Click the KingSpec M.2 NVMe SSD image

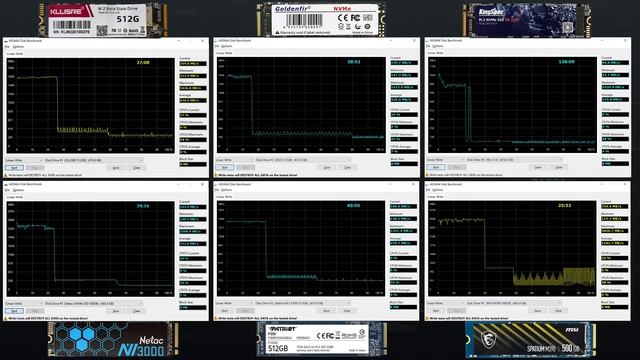tap(527, 20)
